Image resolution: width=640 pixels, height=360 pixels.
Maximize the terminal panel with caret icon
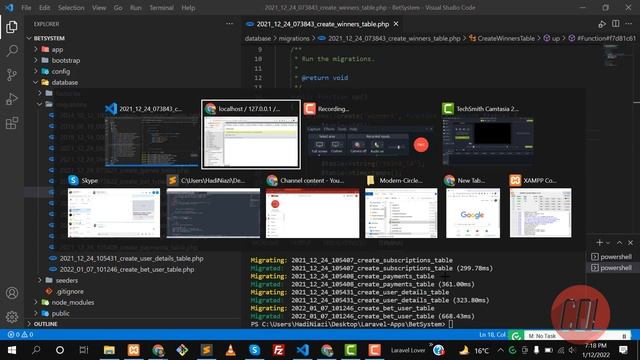pyautogui.click(x=619, y=243)
